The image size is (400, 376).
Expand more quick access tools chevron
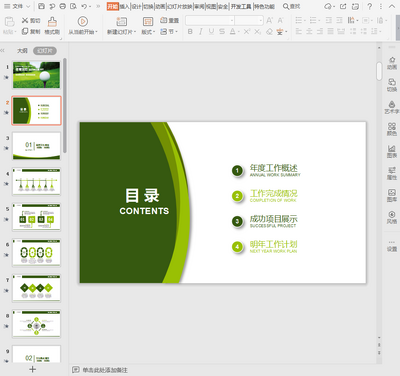click(x=98, y=6)
